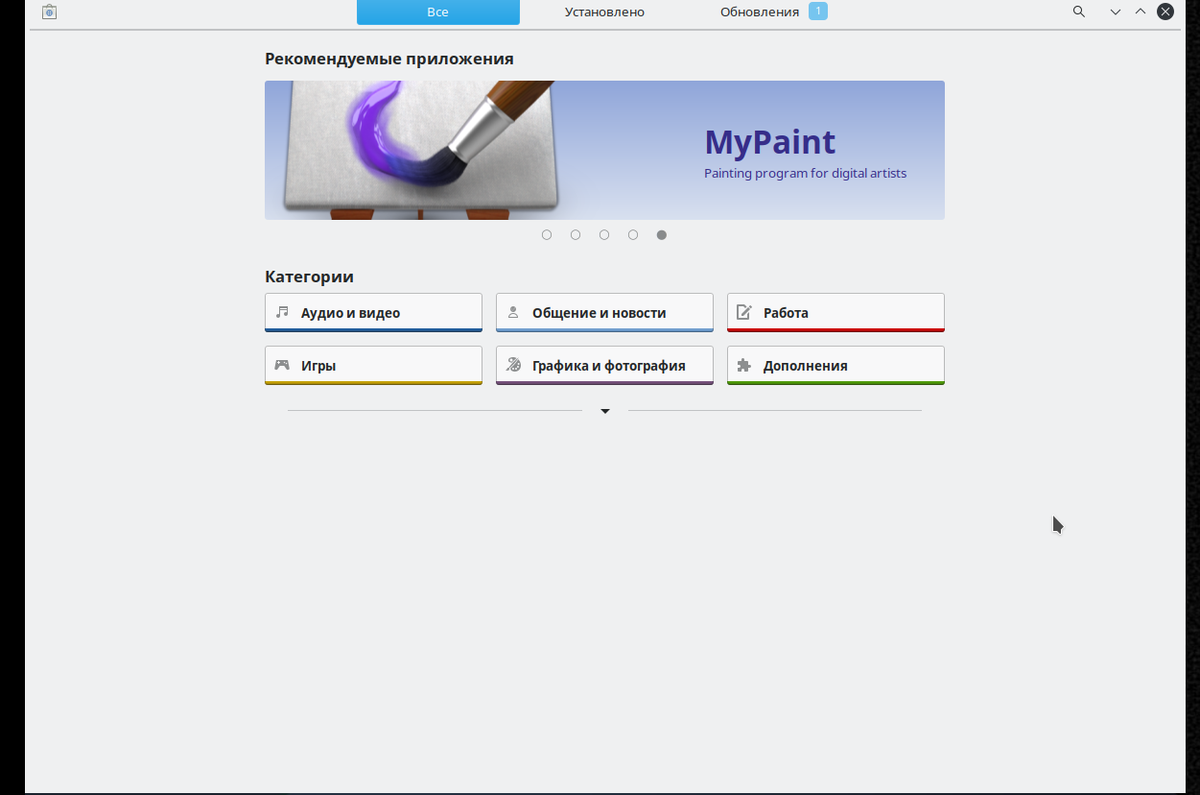
Task: Open the Аудио и видео category
Action: pyautogui.click(x=373, y=312)
